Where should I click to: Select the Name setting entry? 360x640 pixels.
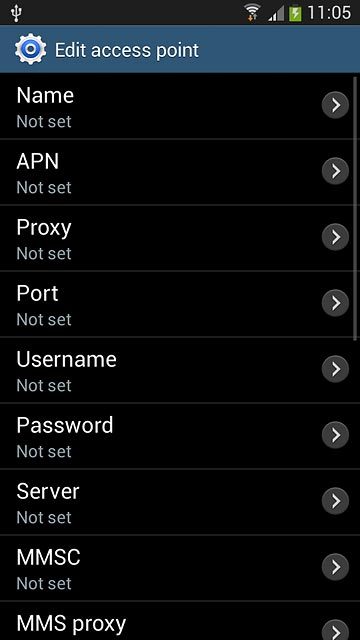180,106
